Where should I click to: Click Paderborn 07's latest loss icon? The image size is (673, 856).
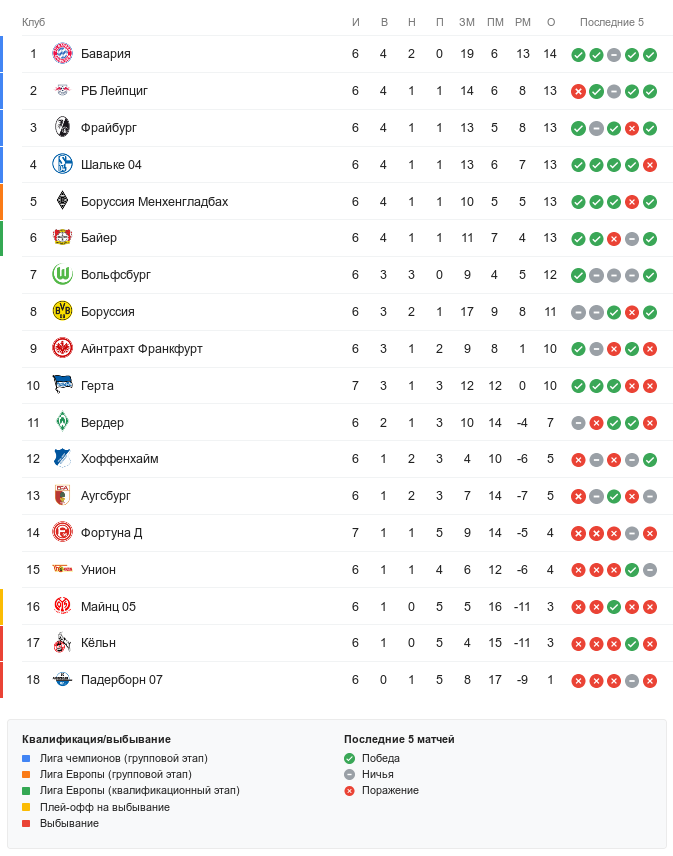click(650, 680)
